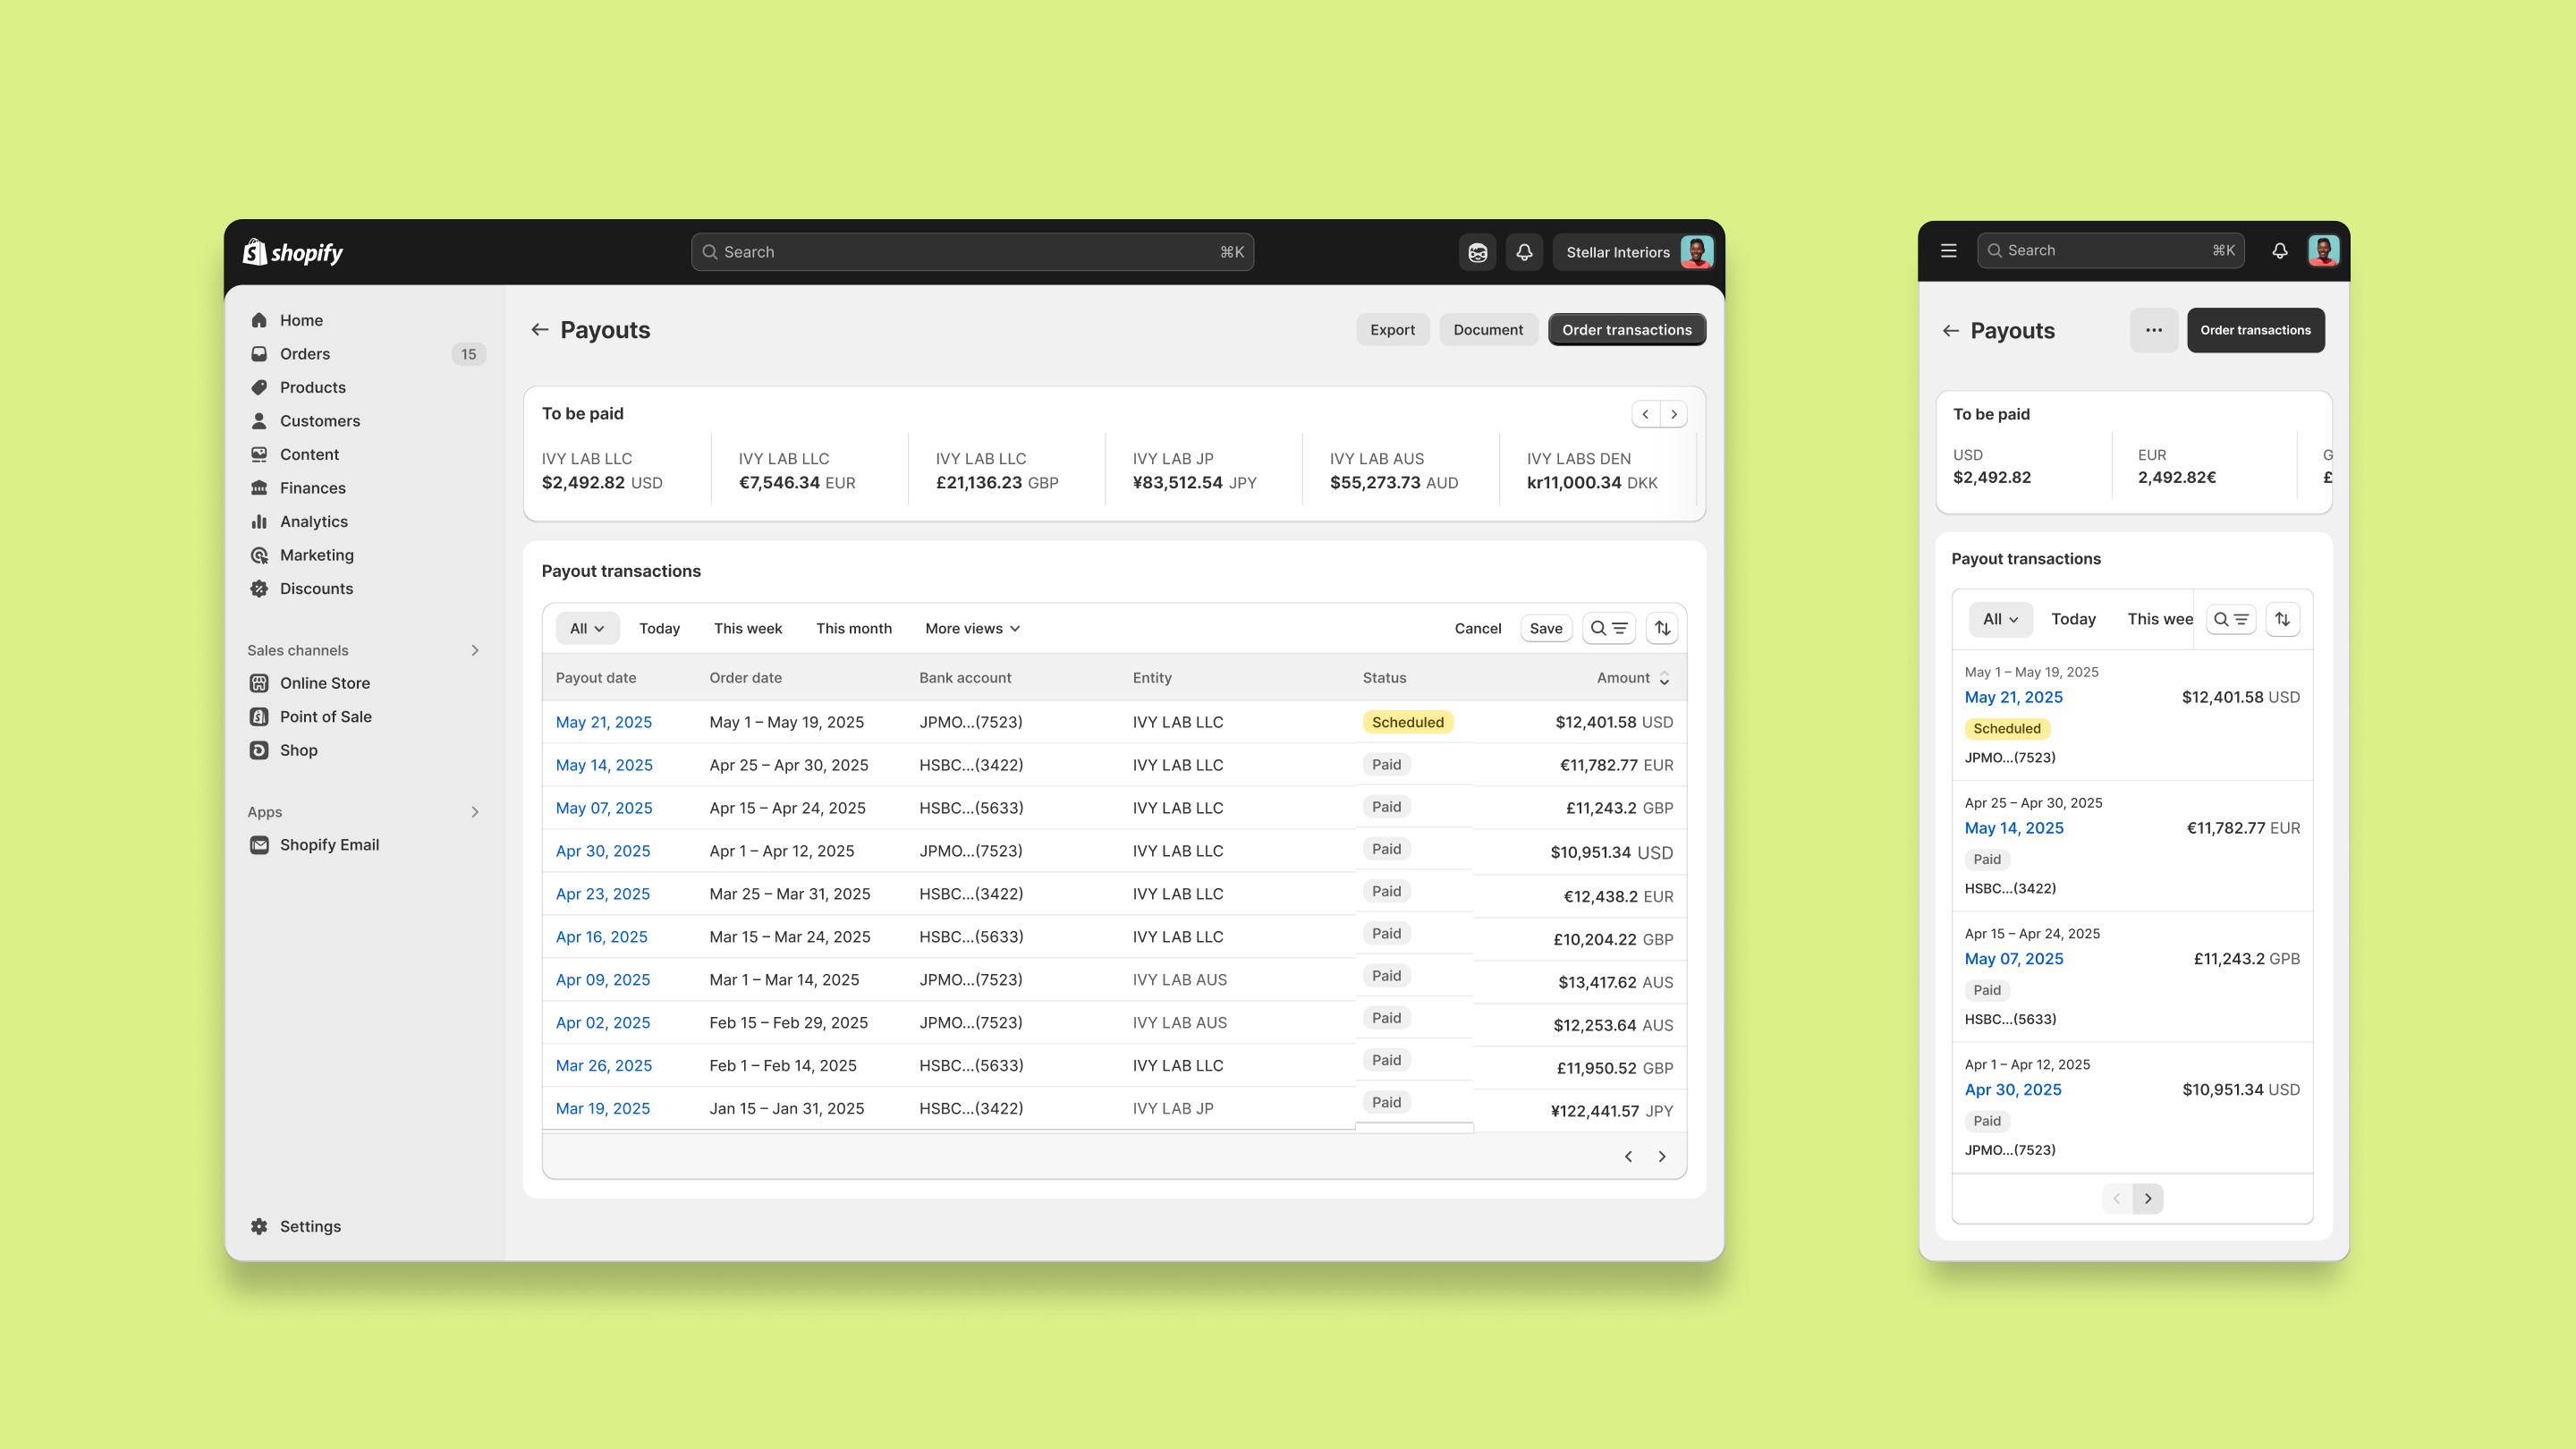Click the mobile sort icon button
Screen dimensions: 2576x1449
2282,619
